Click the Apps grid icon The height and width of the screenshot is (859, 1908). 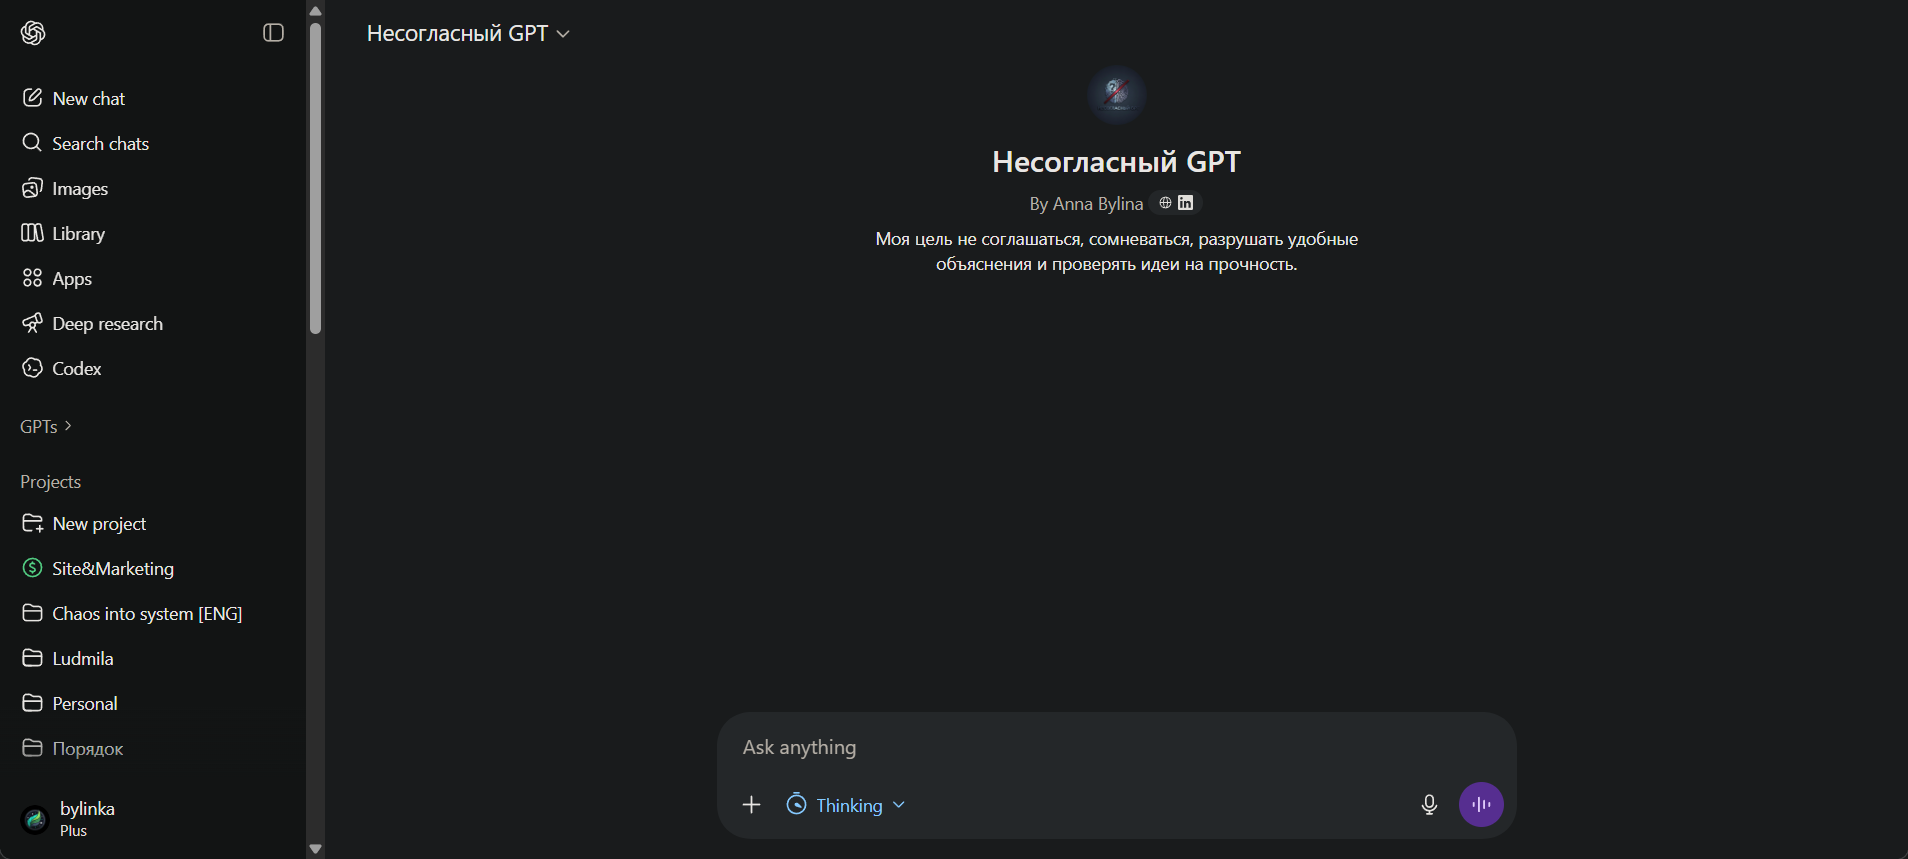32,278
